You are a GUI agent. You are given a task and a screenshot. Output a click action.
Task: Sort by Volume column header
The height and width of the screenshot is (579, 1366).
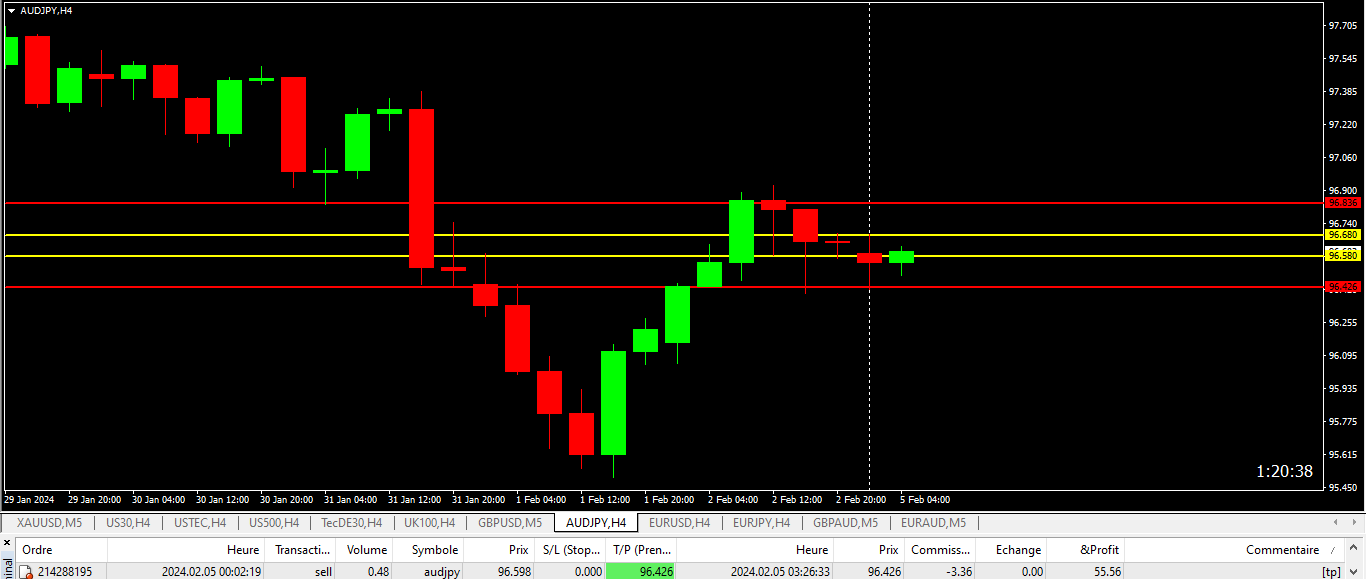point(365,550)
